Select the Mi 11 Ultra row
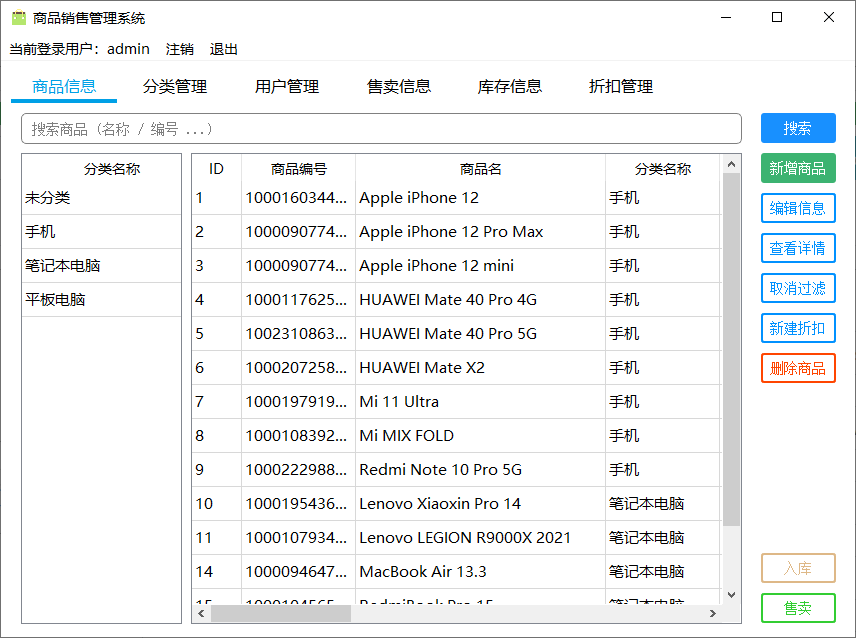 pos(456,402)
